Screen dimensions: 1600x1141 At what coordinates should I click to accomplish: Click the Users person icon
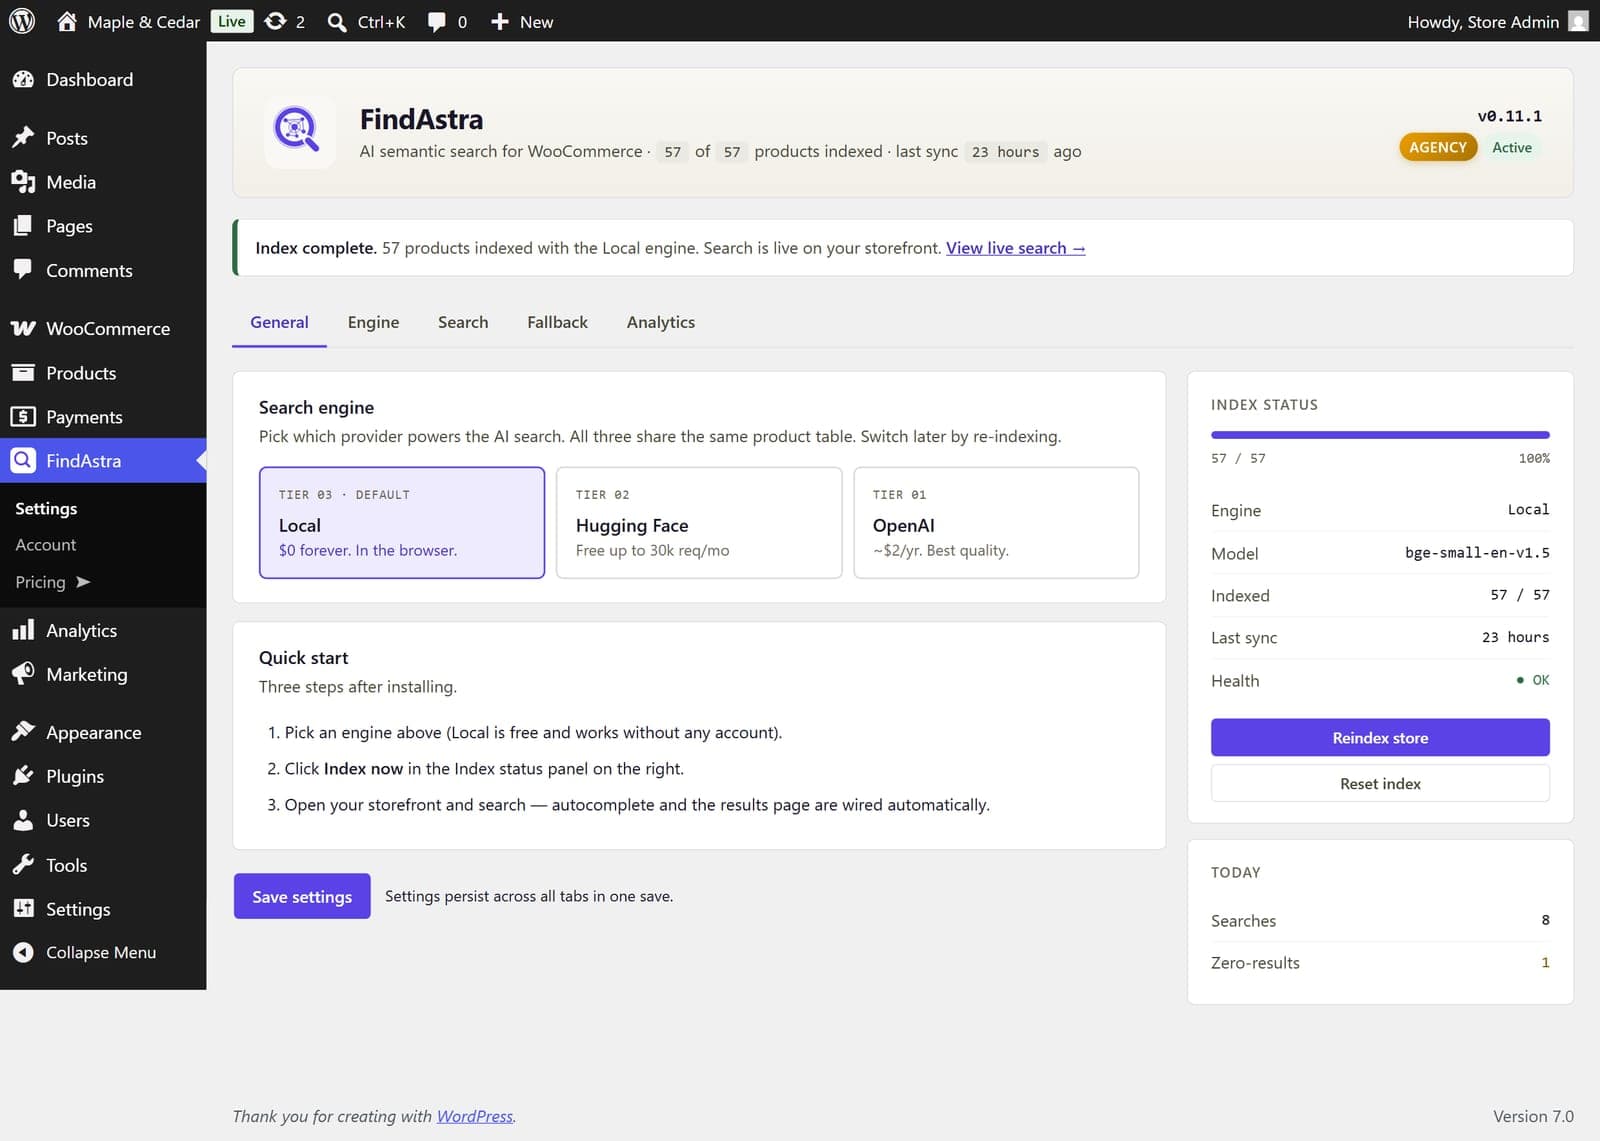point(23,820)
